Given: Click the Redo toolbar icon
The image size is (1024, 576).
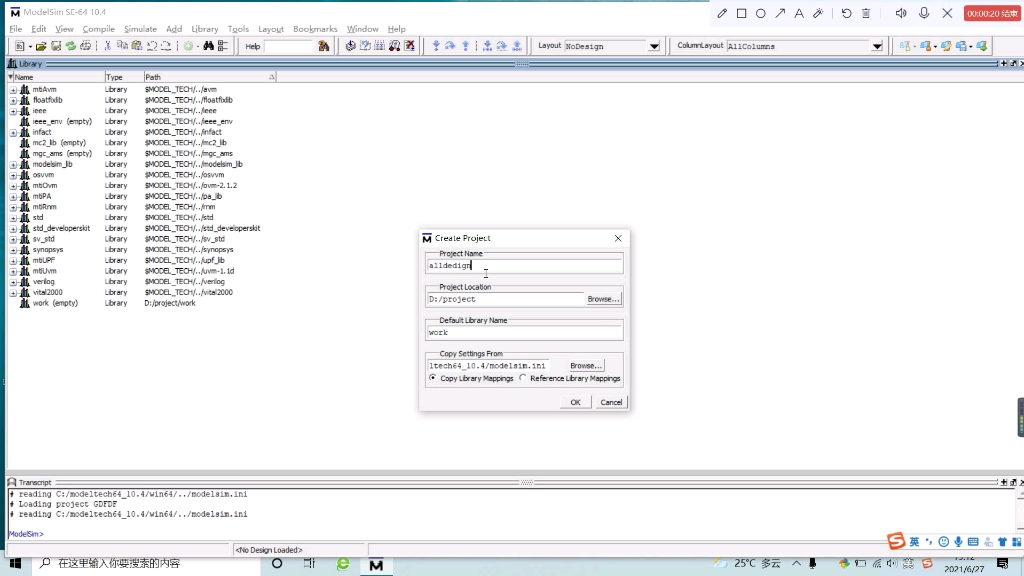Looking at the screenshot, I should (x=166, y=46).
